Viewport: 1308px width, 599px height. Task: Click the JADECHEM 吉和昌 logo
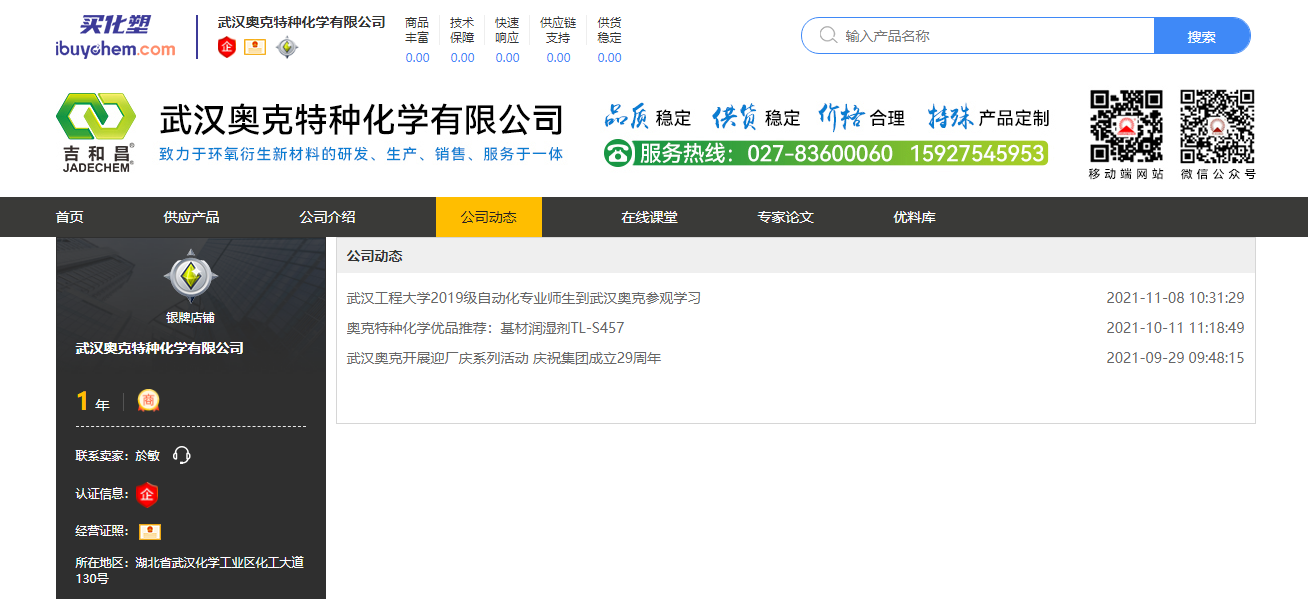(x=96, y=132)
